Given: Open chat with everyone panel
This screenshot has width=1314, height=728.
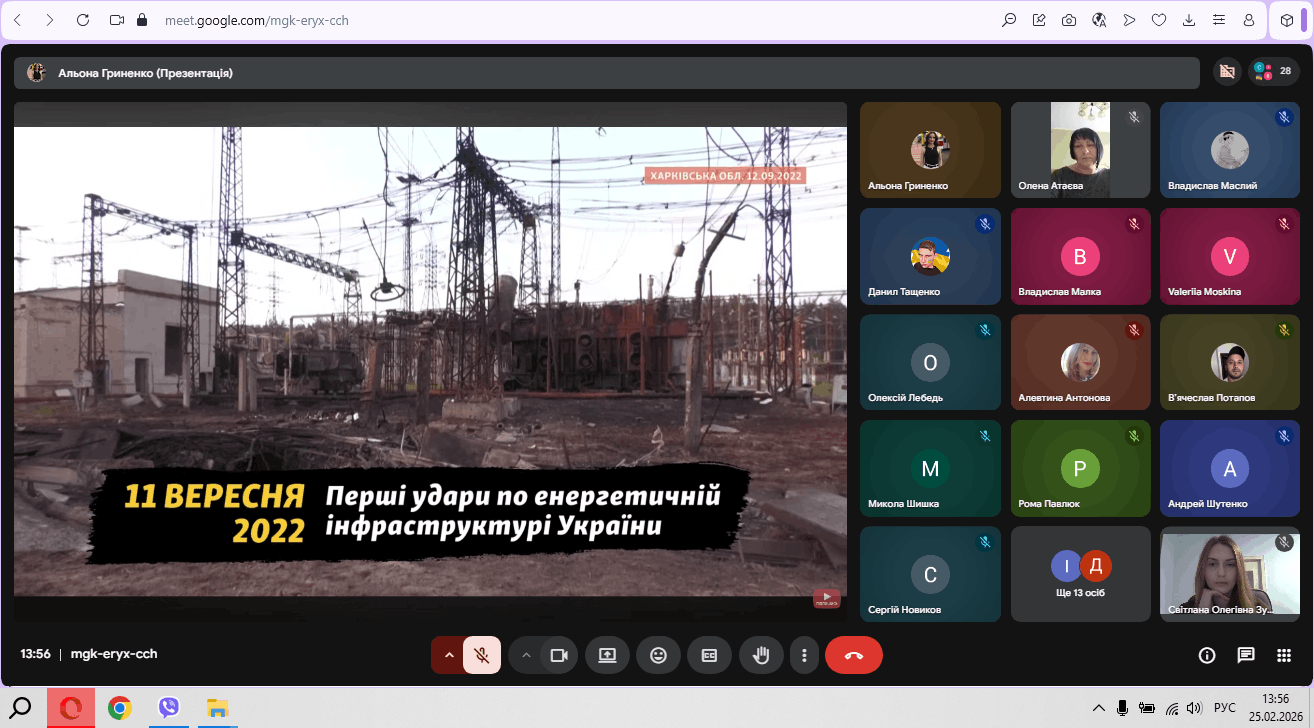Looking at the screenshot, I should pyautogui.click(x=1245, y=655).
